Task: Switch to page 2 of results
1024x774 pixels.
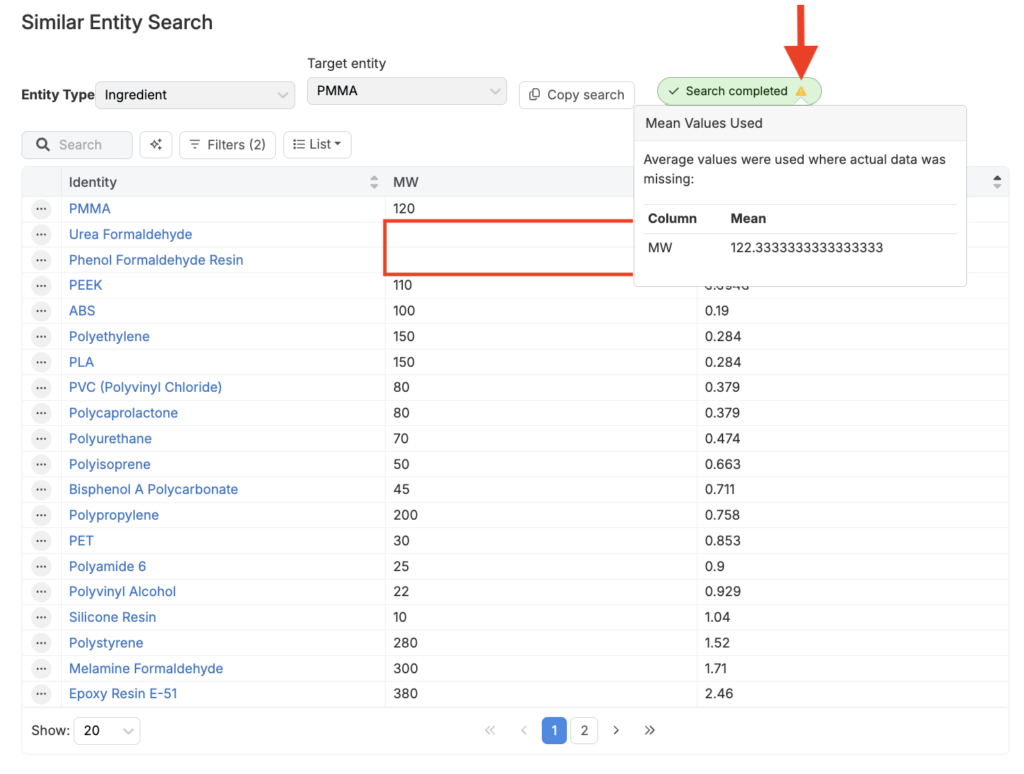Action: (584, 731)
